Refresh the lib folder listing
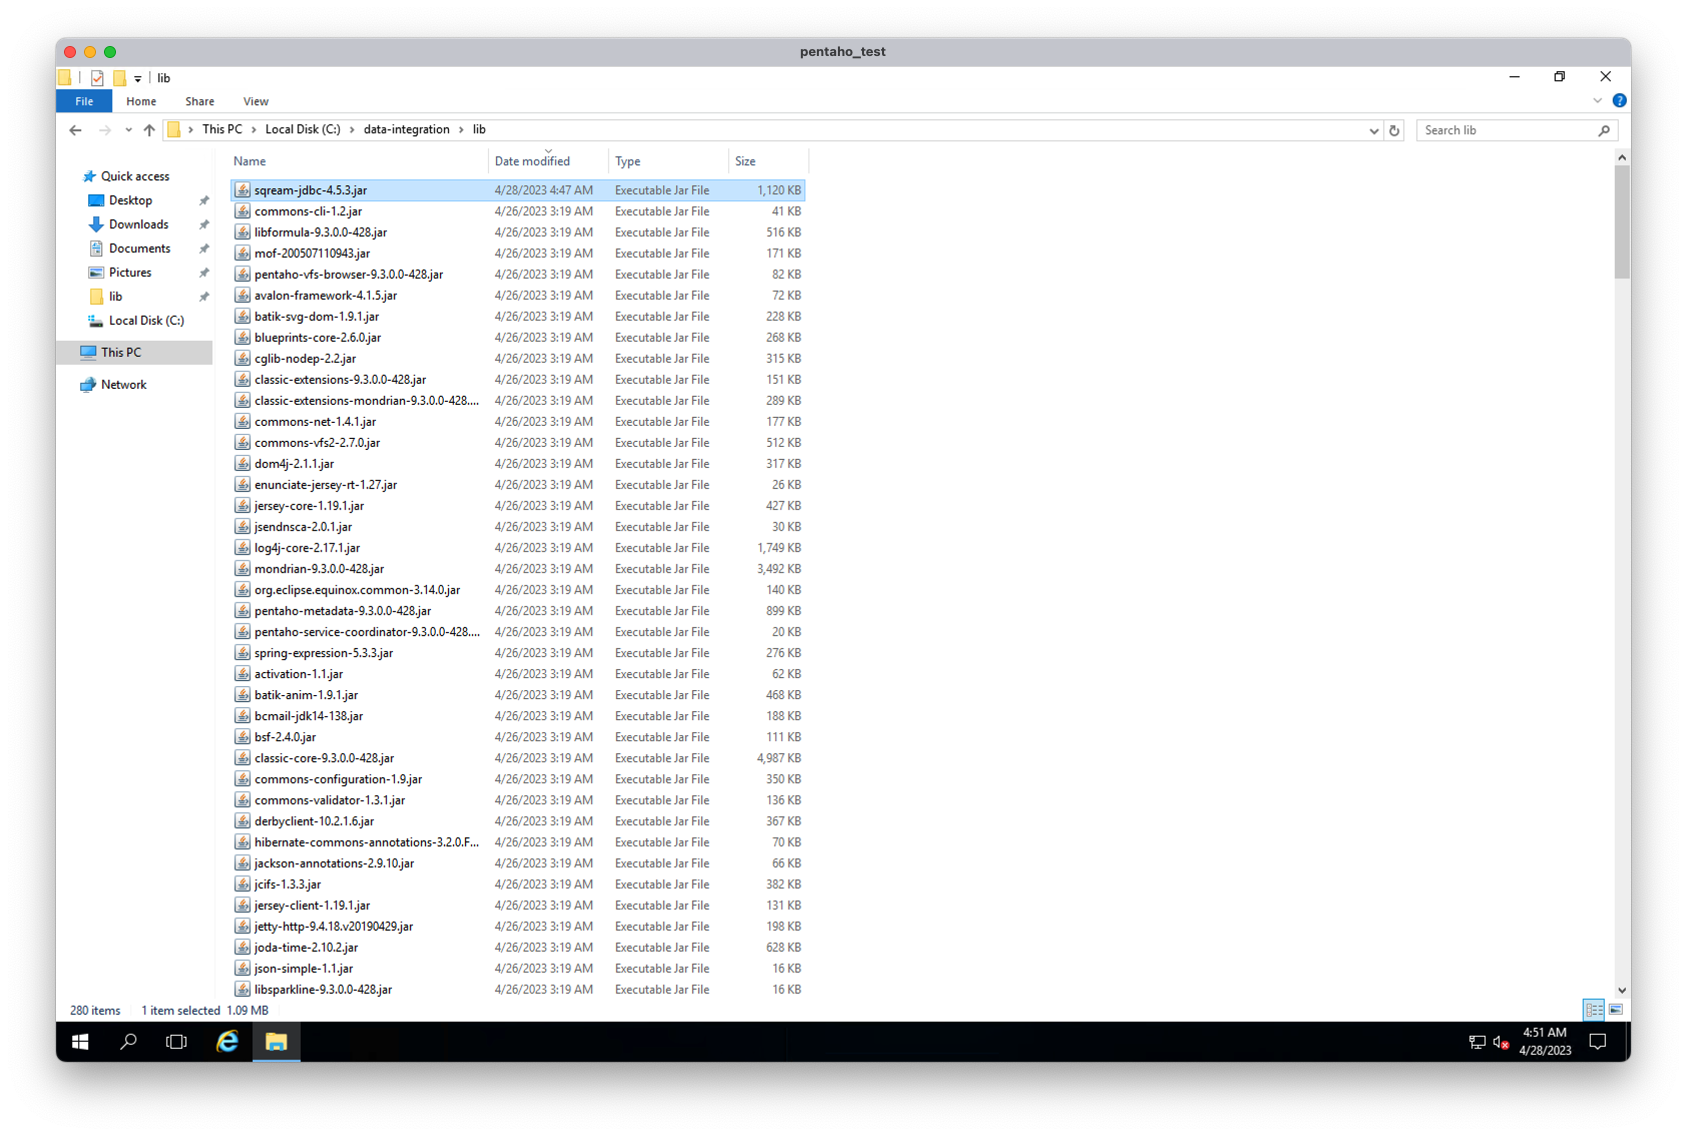The height and width of the screenshot is (1136, 1687). [1394, 130]
